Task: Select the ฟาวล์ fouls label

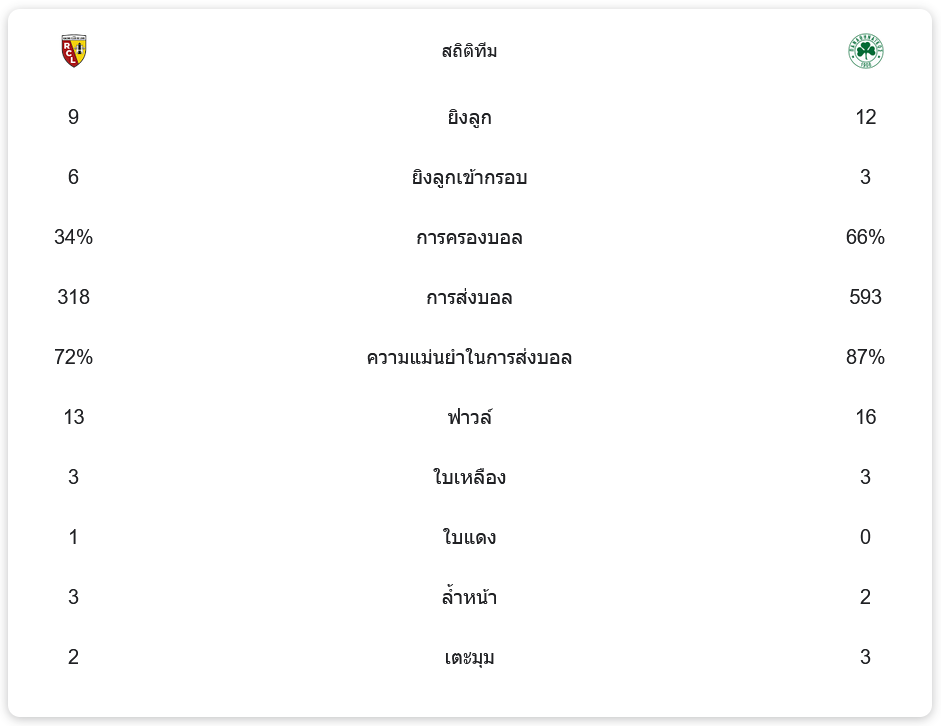Action: 469,418
